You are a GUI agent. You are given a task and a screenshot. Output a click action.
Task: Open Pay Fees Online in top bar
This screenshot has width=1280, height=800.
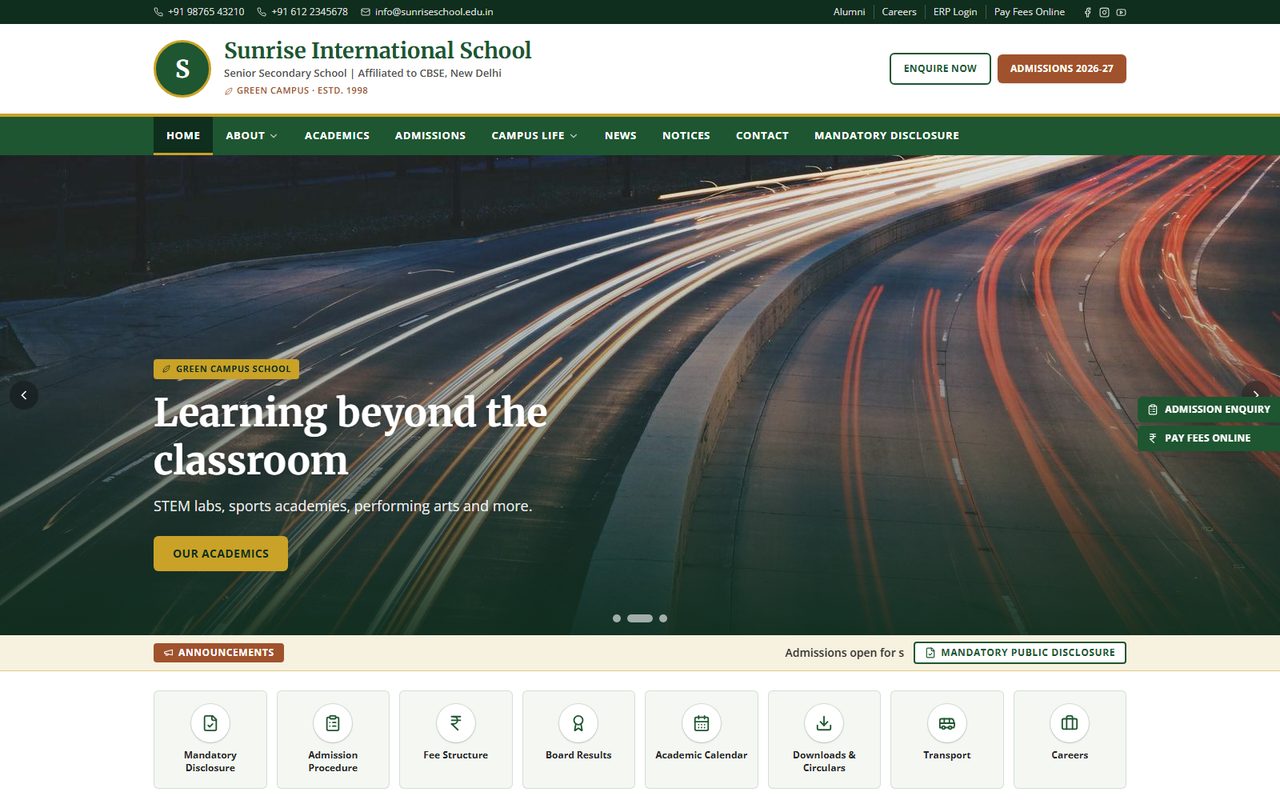click(1030, 12)
